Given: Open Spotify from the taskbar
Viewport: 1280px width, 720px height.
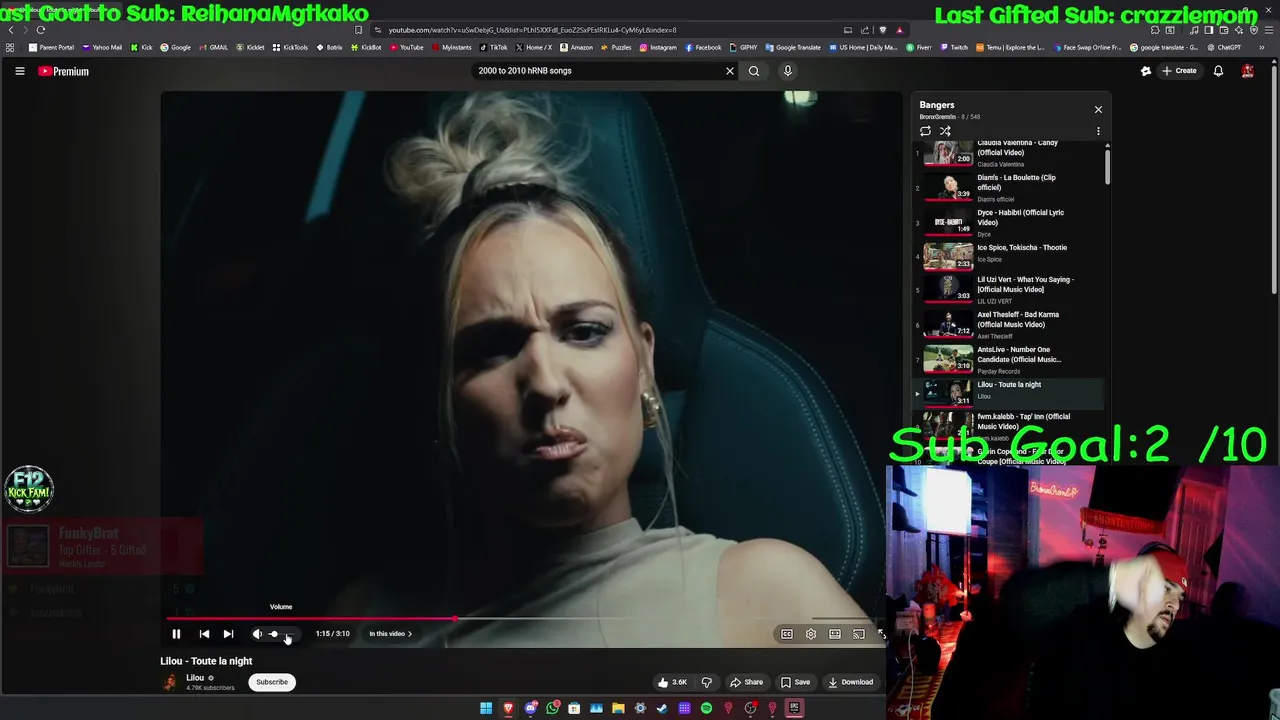Looking at the screenshot, I should pyautogui.click(x=706, y=708).
